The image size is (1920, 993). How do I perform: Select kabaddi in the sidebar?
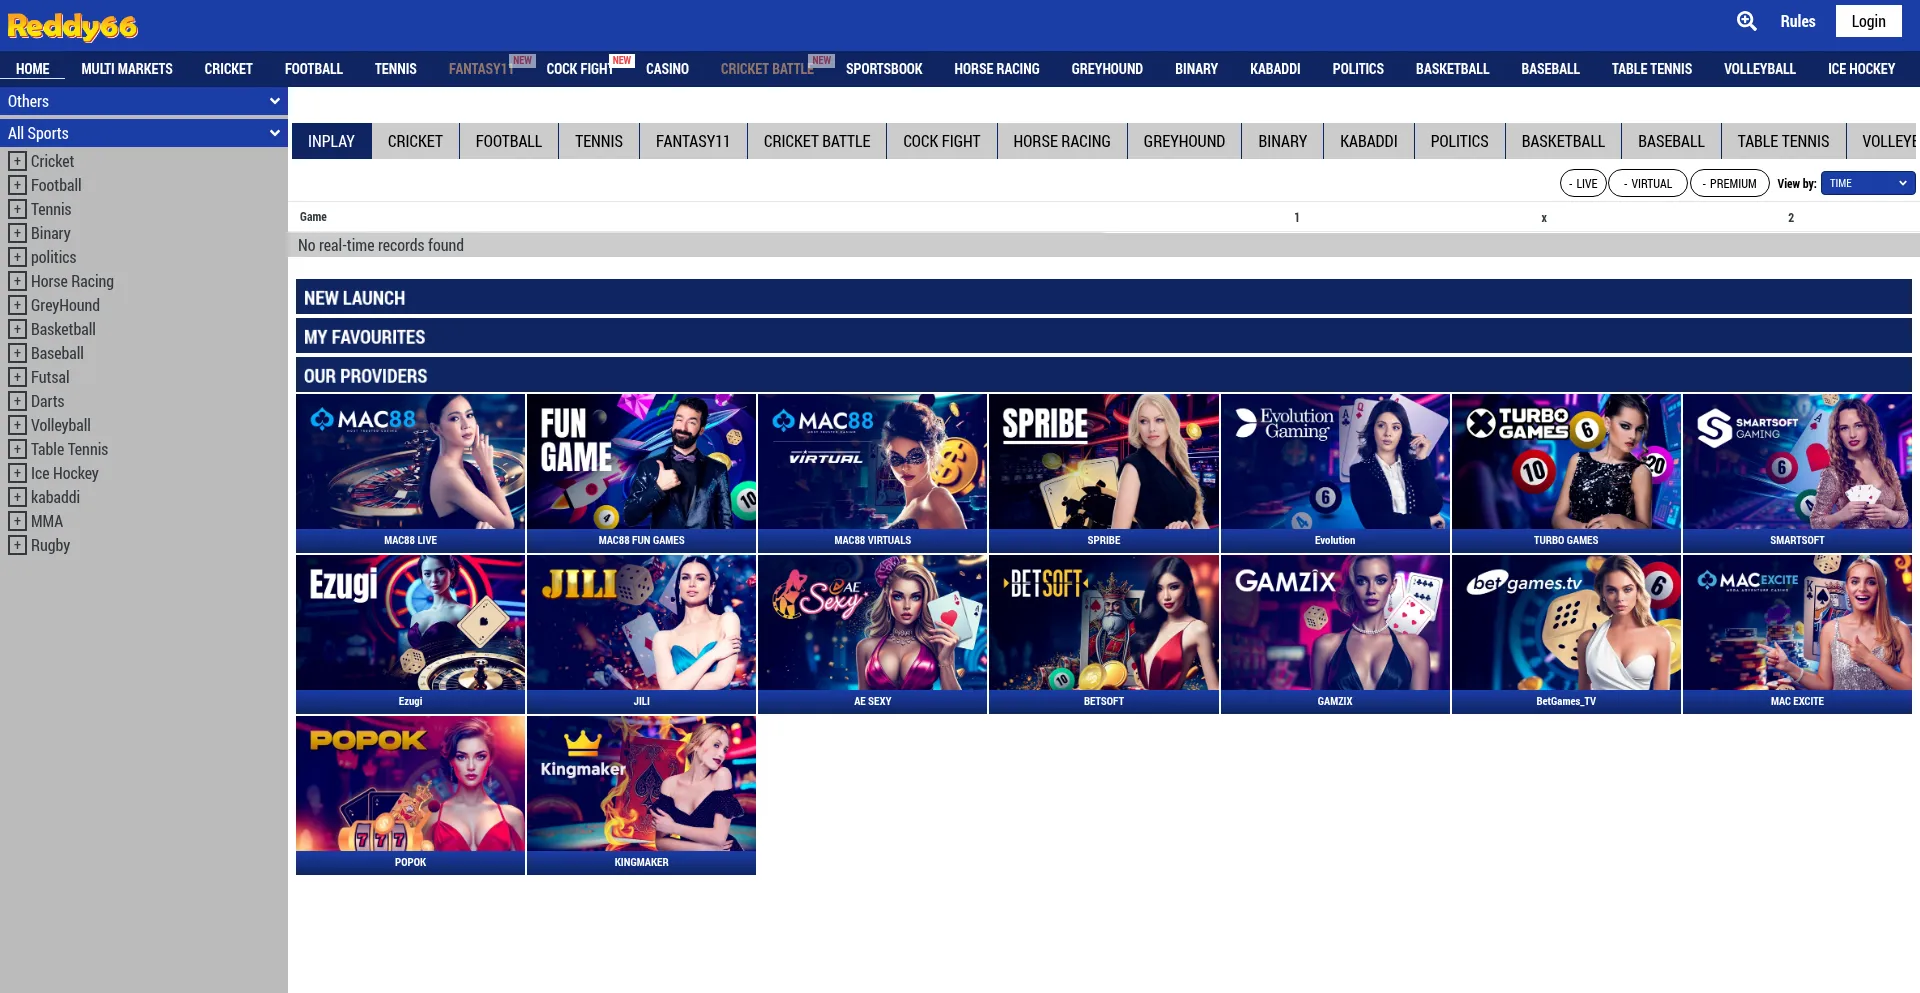55,497
